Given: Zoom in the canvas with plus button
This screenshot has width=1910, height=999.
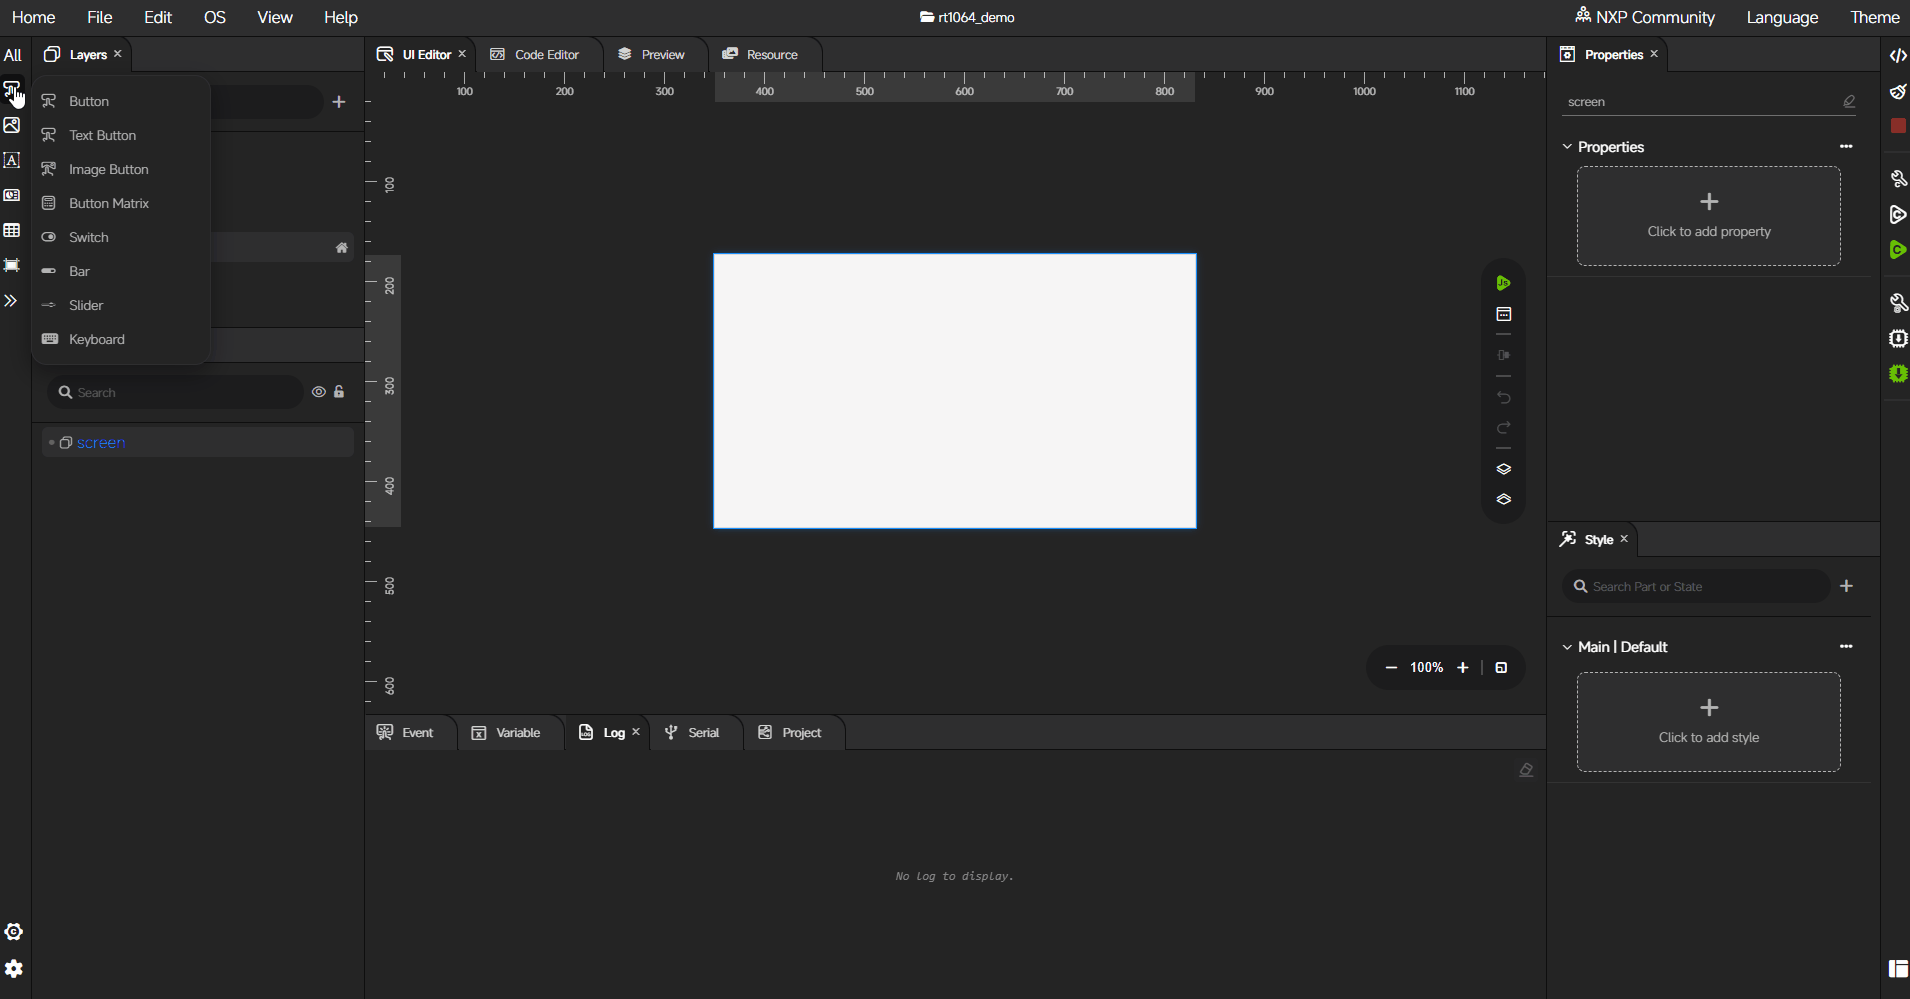Looking at the screenshot, I should click(1463, 667).
